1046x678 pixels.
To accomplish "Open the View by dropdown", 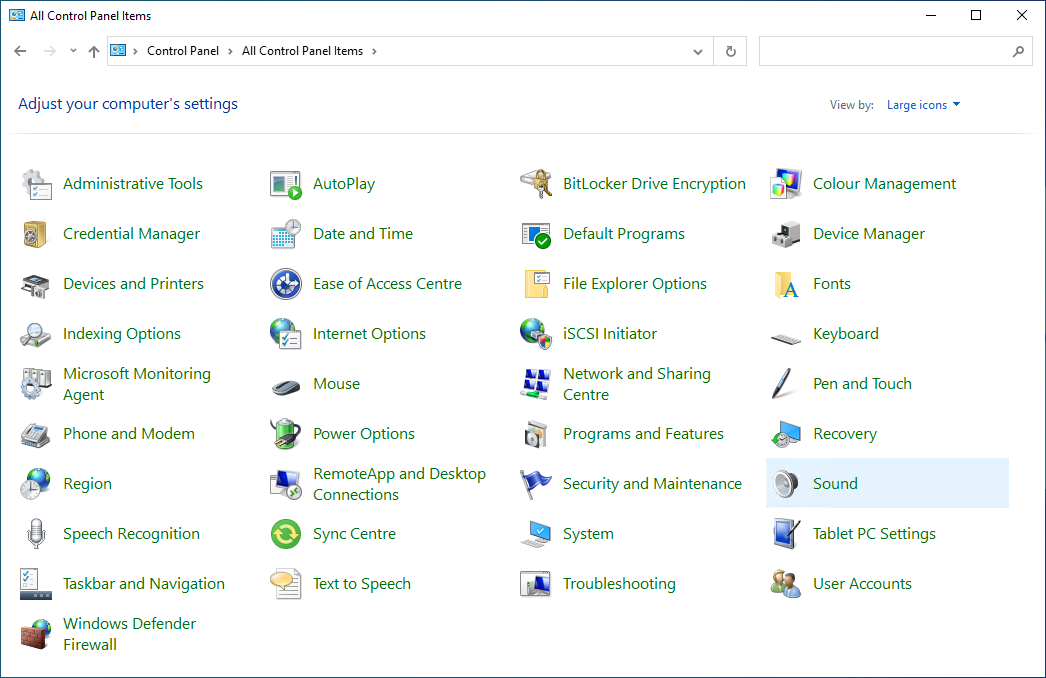I will [922, 104].
